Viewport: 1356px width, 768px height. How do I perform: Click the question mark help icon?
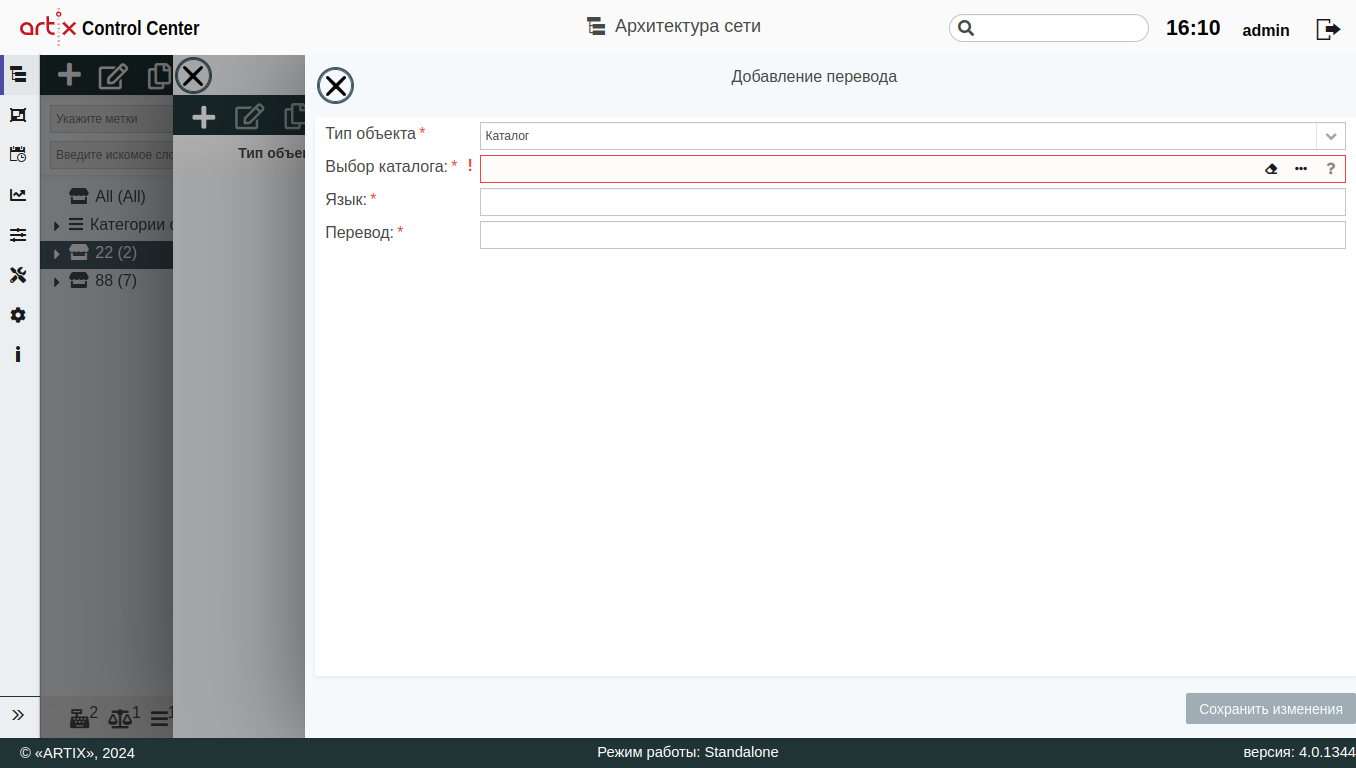[1330, 169]
